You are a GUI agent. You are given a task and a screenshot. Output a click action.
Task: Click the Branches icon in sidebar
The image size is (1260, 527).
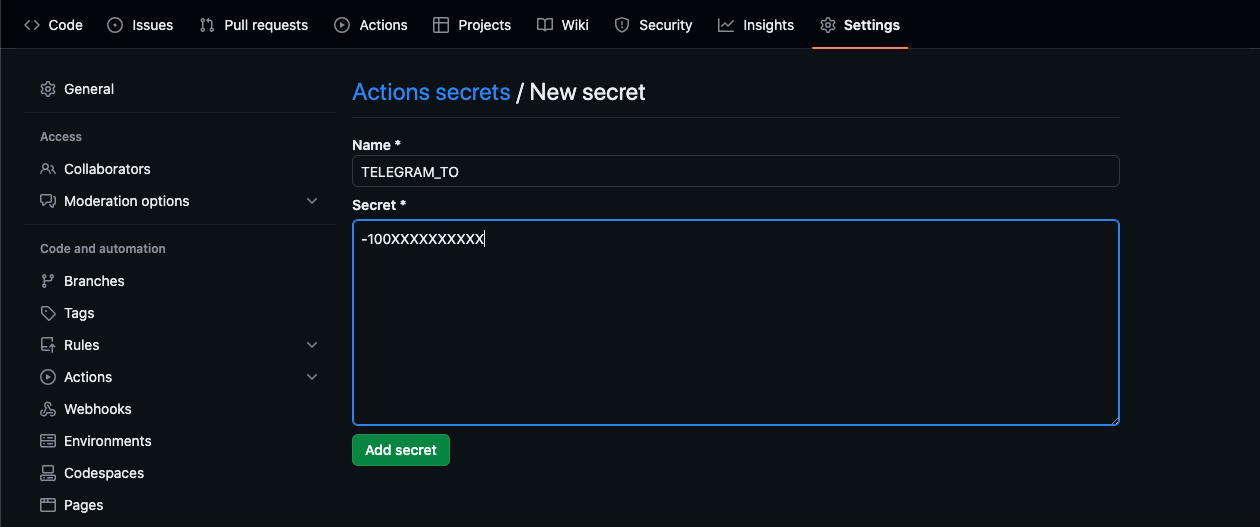pyautogui.click(x=48, y=281)
